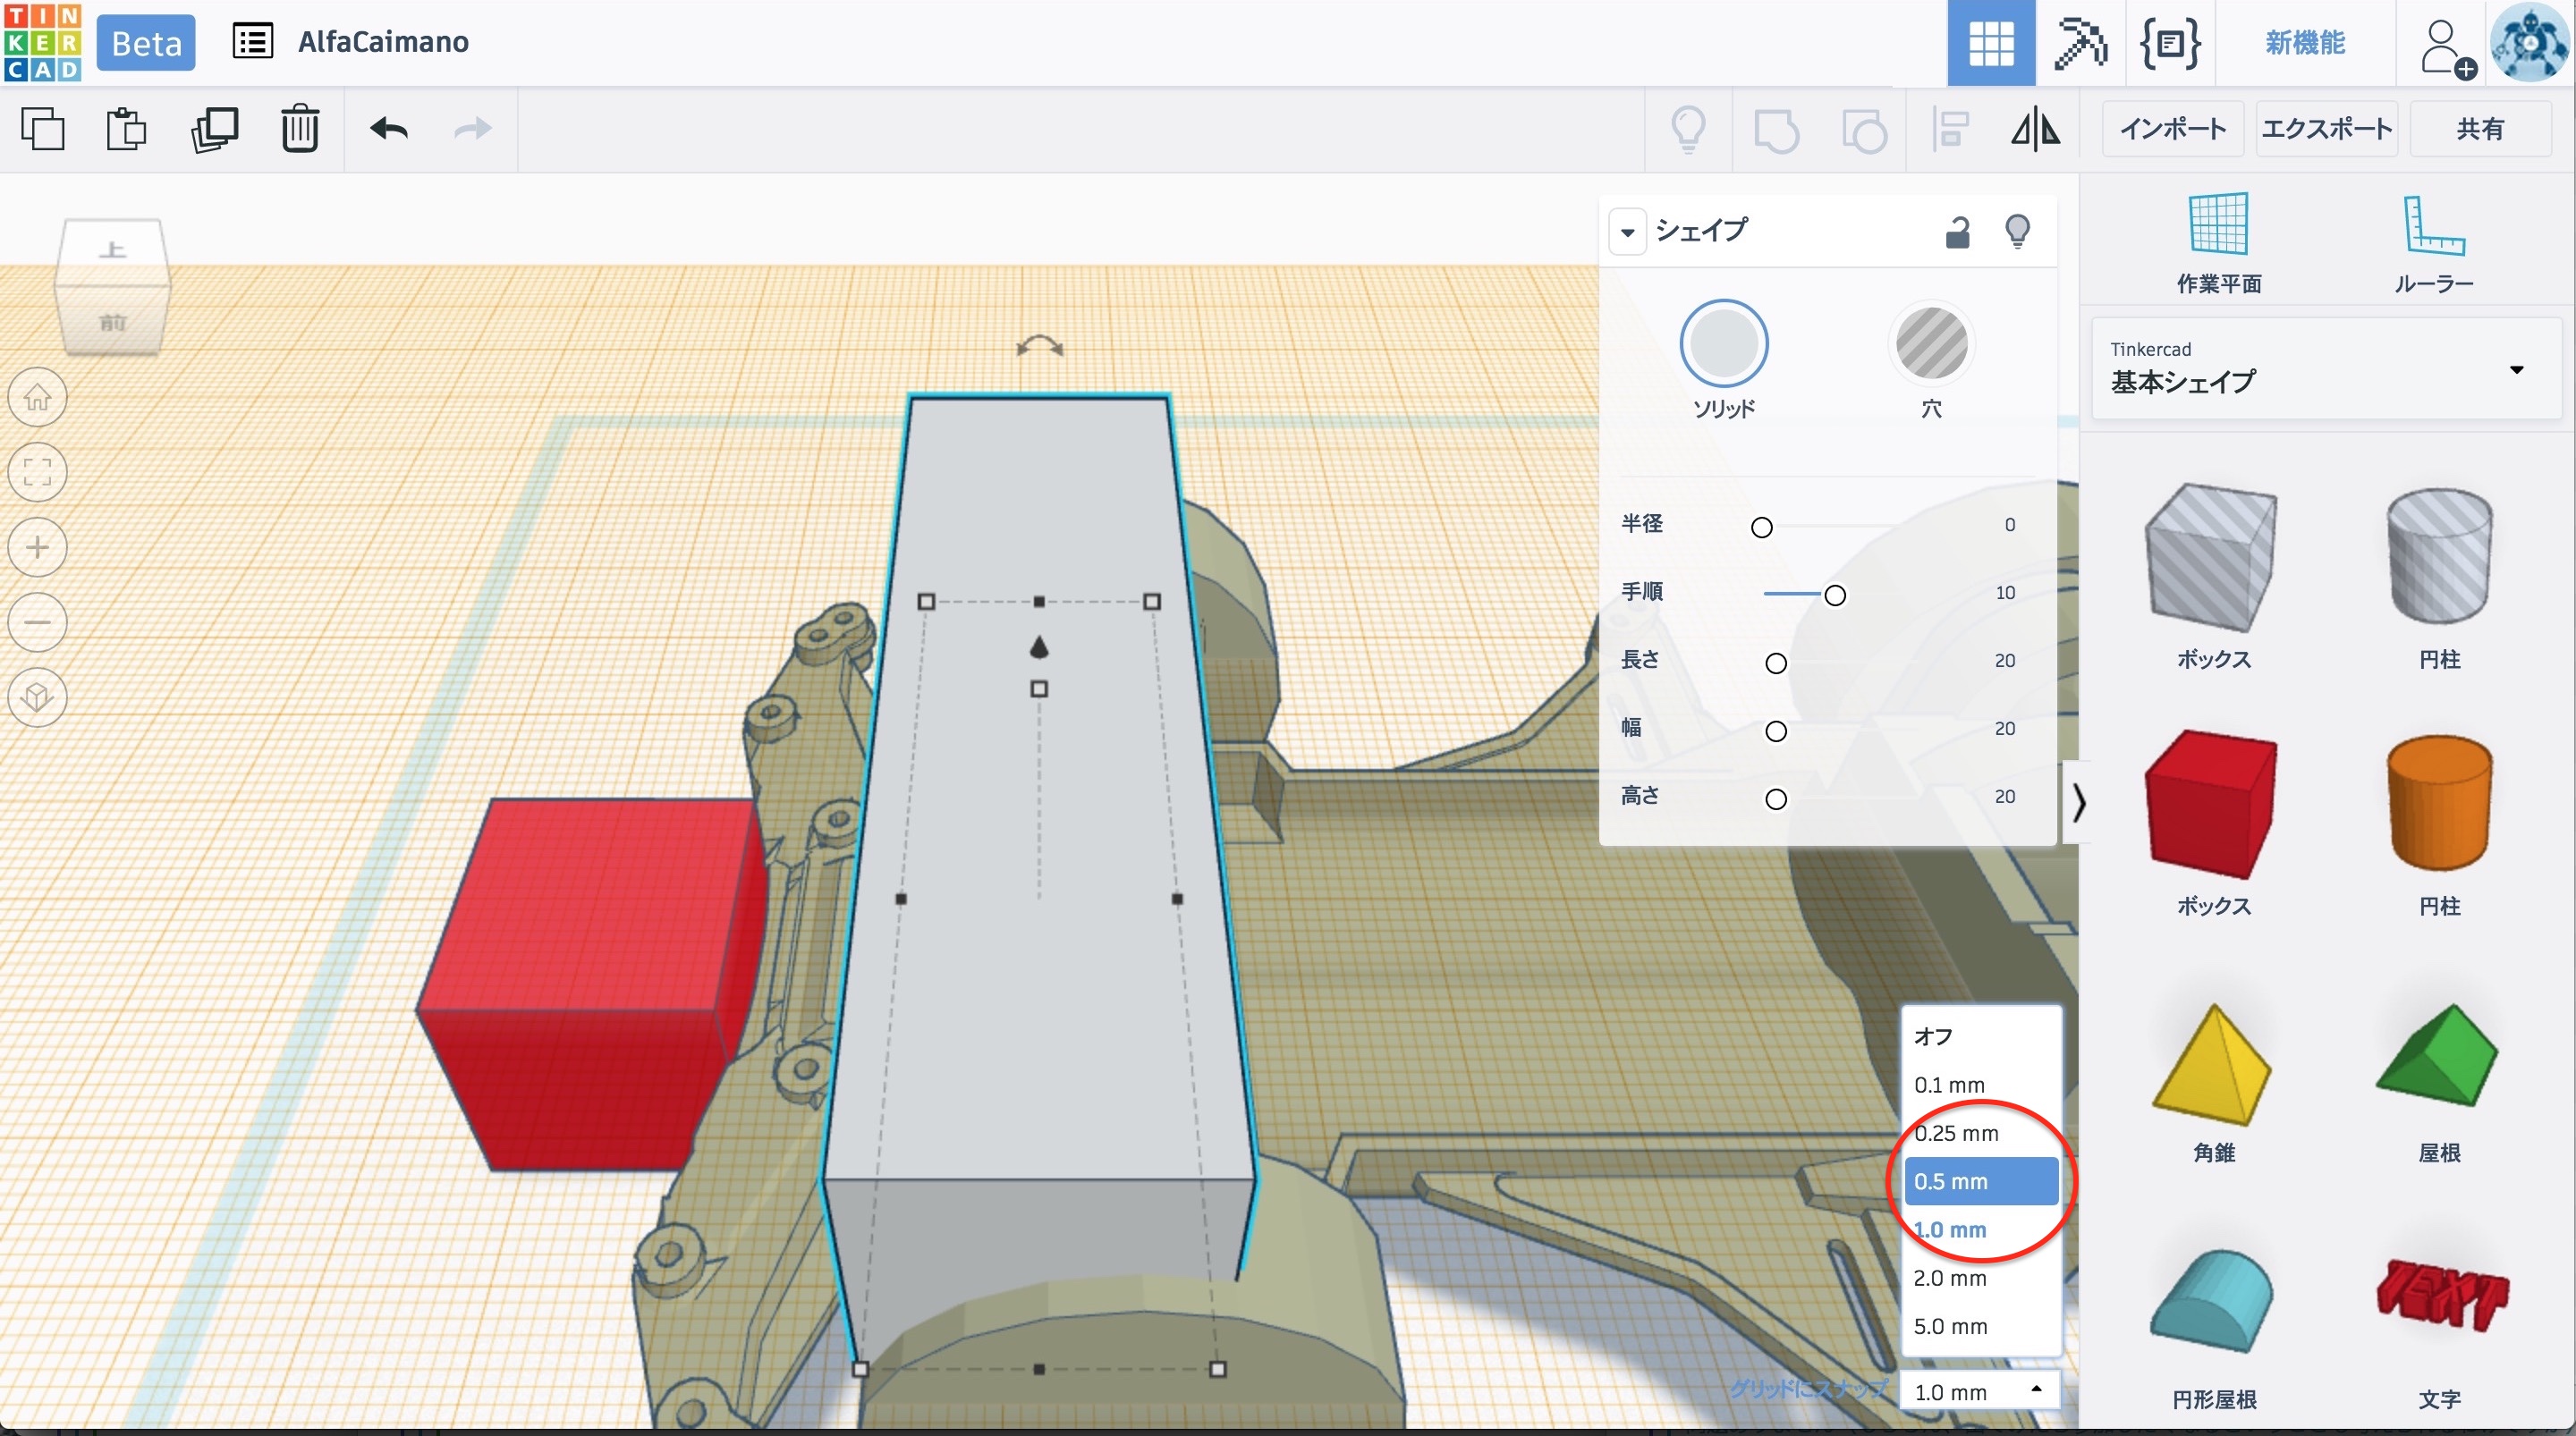Click the home view icon

click(38, 398)
